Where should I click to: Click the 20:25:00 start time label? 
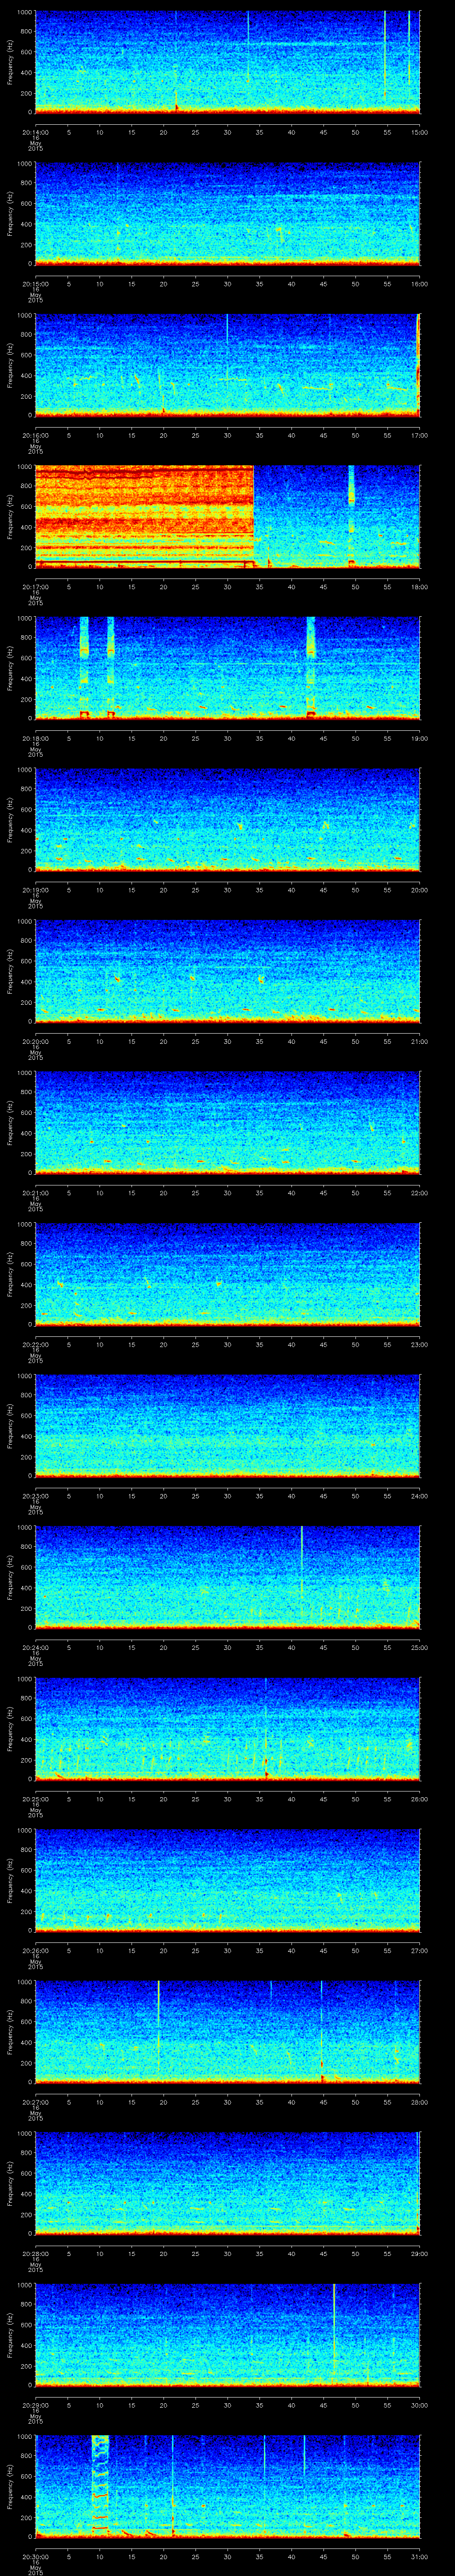coord(35,1799)
